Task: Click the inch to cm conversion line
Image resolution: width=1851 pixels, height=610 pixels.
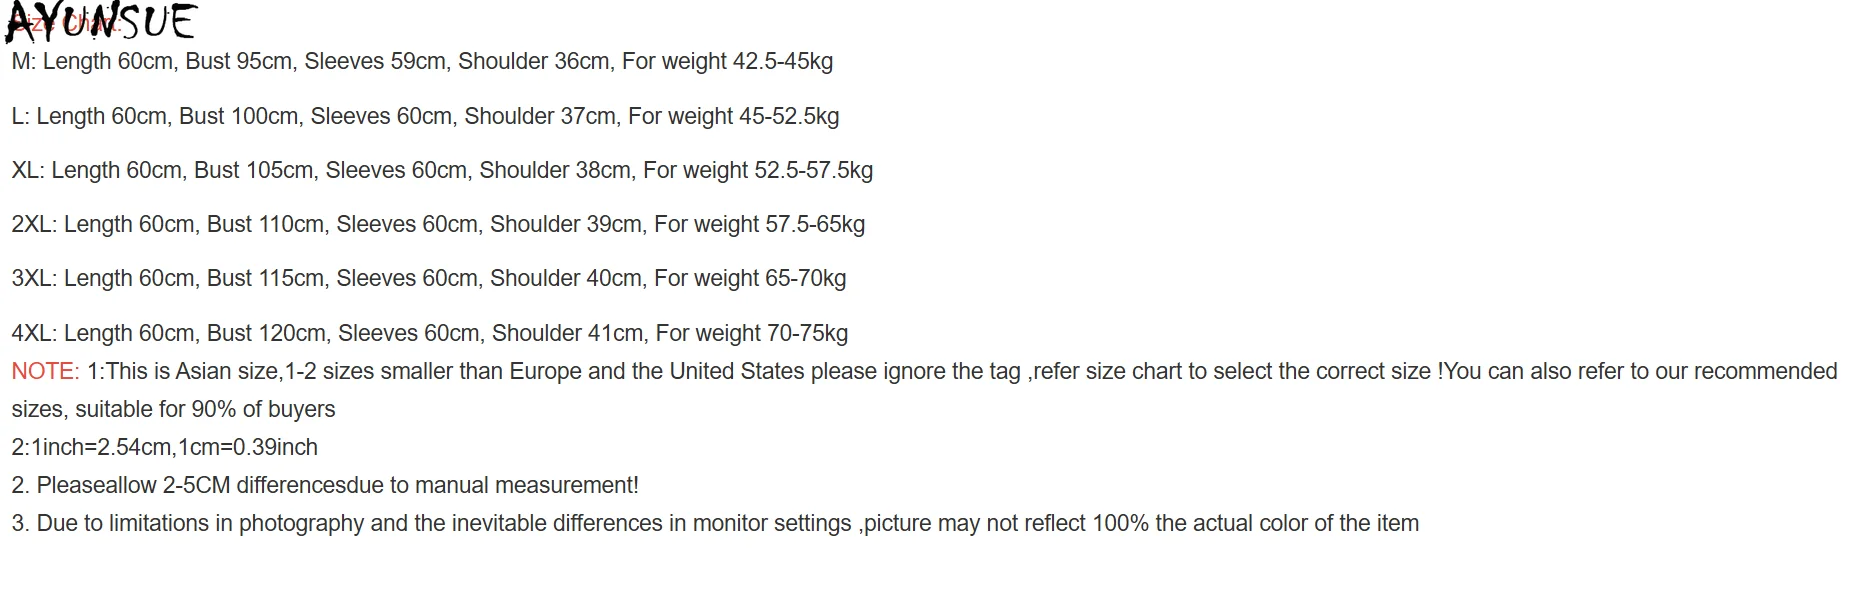Action: 164,448
